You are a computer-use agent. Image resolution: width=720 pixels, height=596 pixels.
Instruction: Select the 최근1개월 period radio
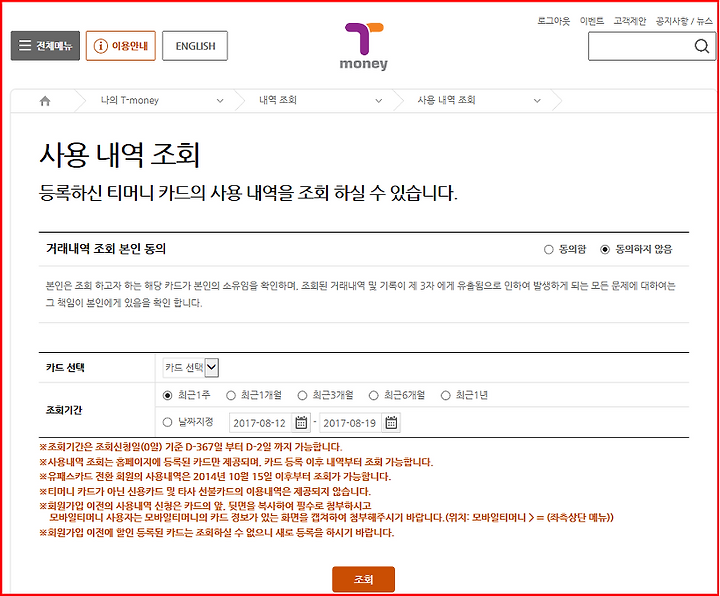click(x=231, y=395)
